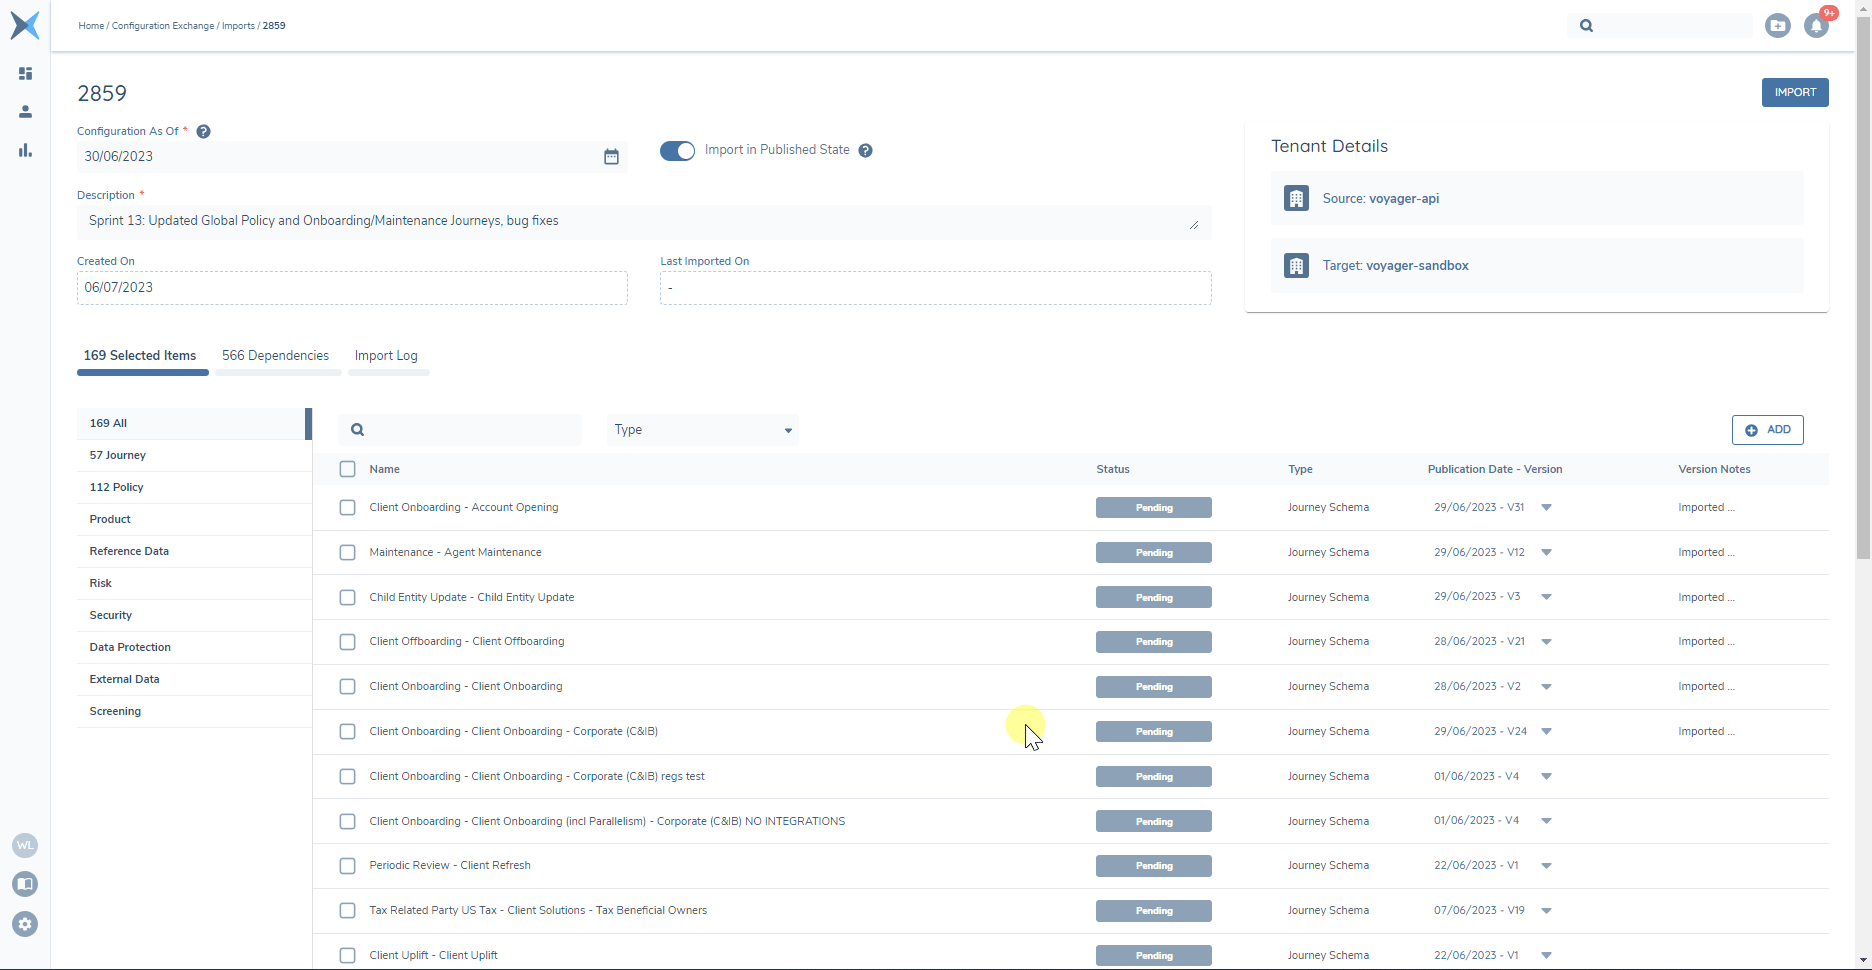
Task: Select the 112 Policy category in the list
Action: [x=116, y=487]
